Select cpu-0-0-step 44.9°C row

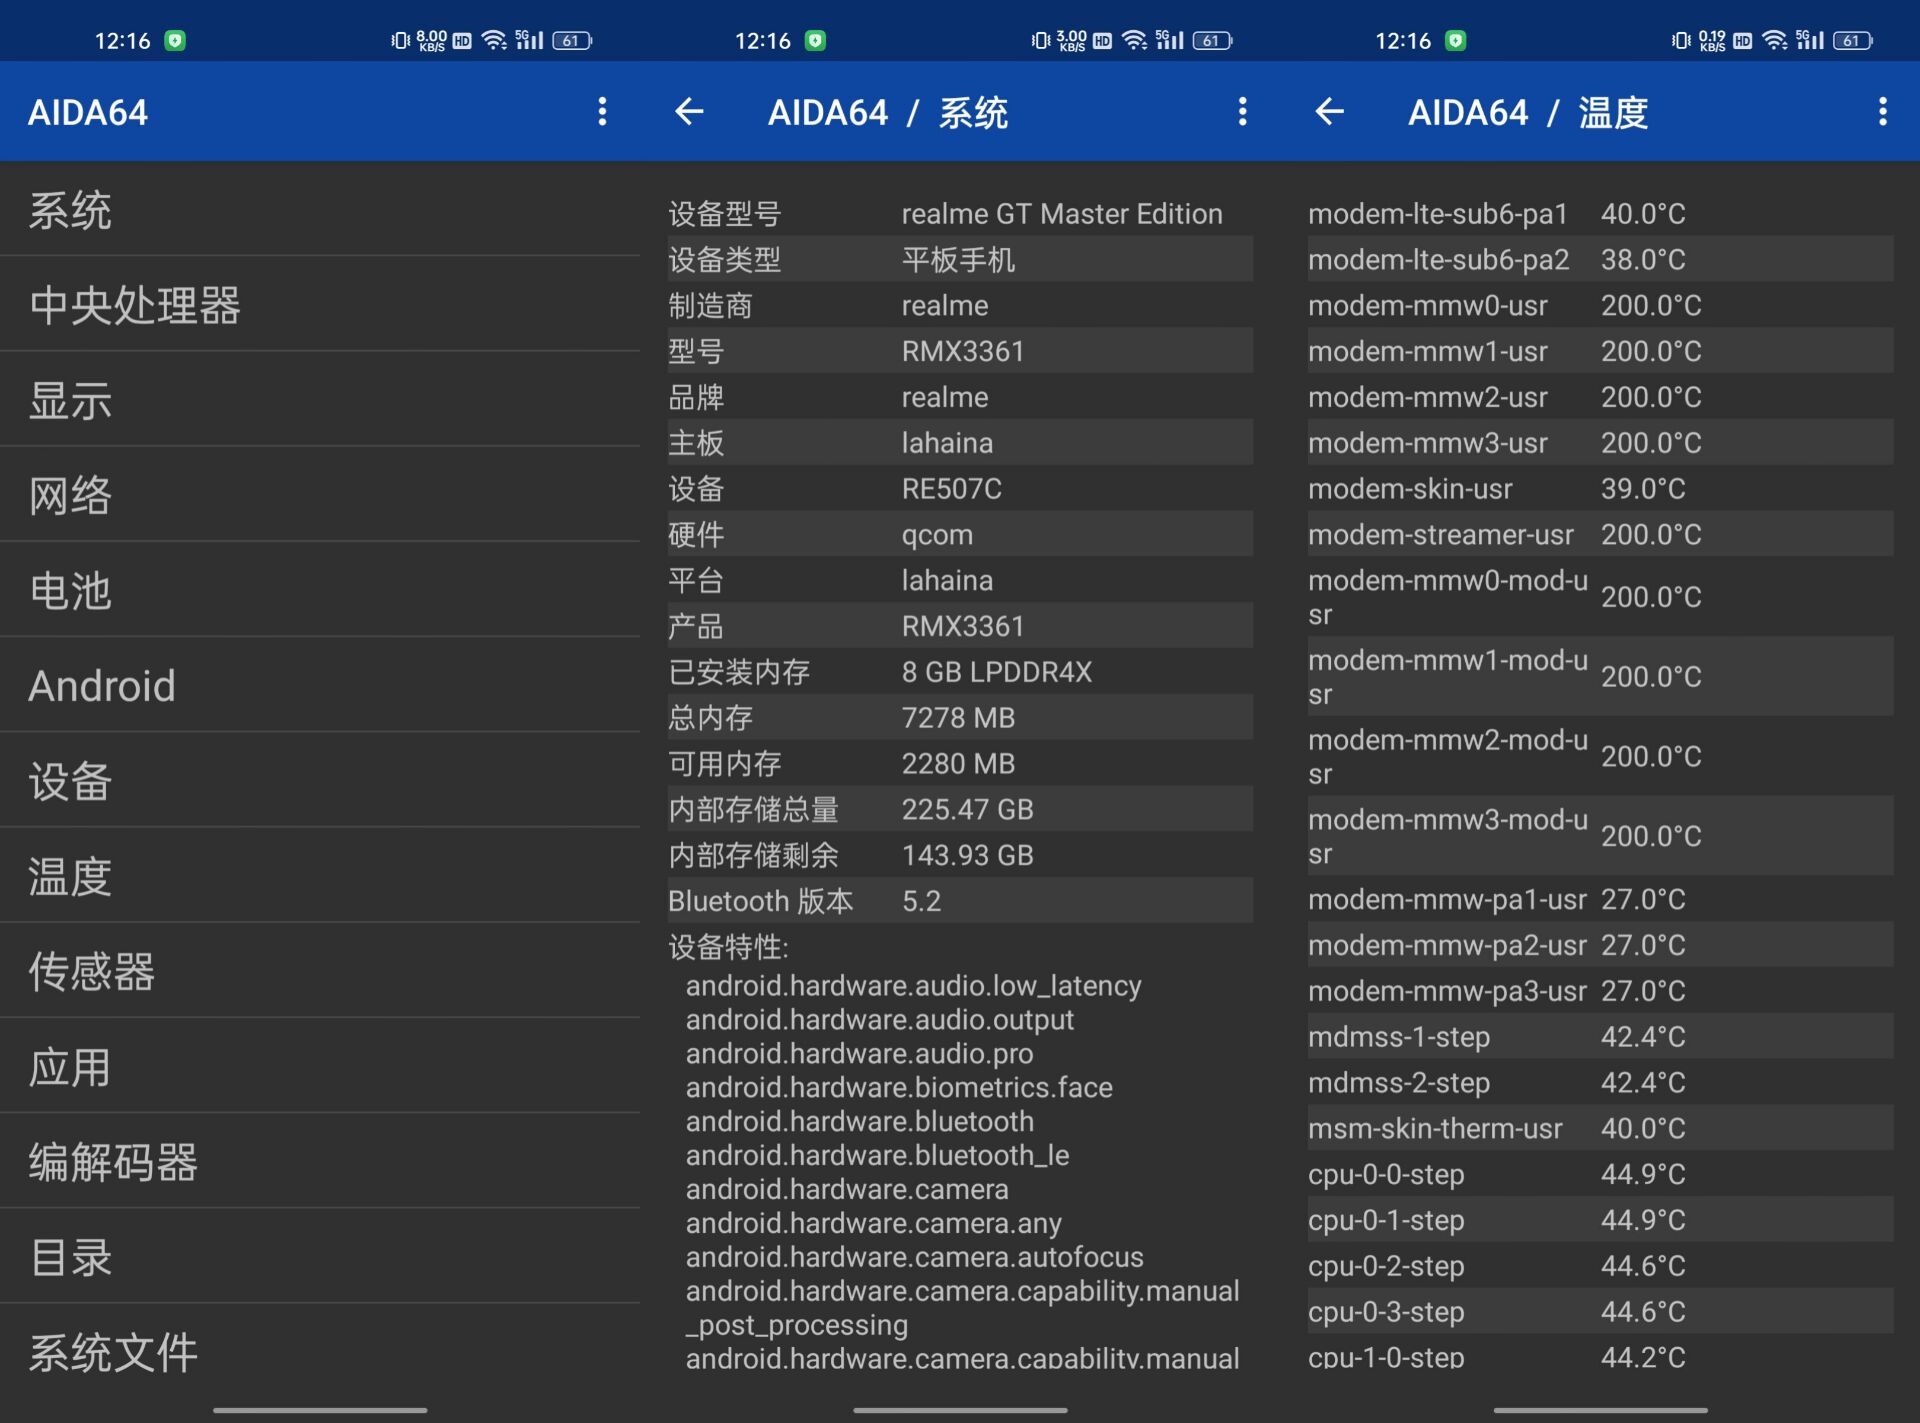click(x=1600, y=1174)
